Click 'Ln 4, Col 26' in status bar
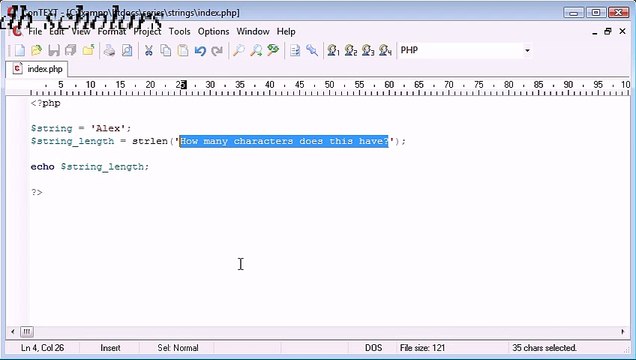 [x=43, y=348]
